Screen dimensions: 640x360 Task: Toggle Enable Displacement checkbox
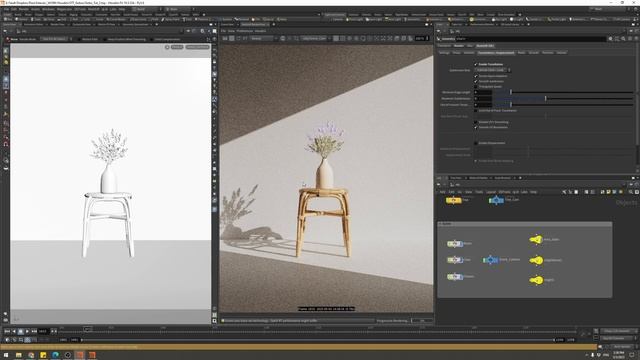(476, 143)
